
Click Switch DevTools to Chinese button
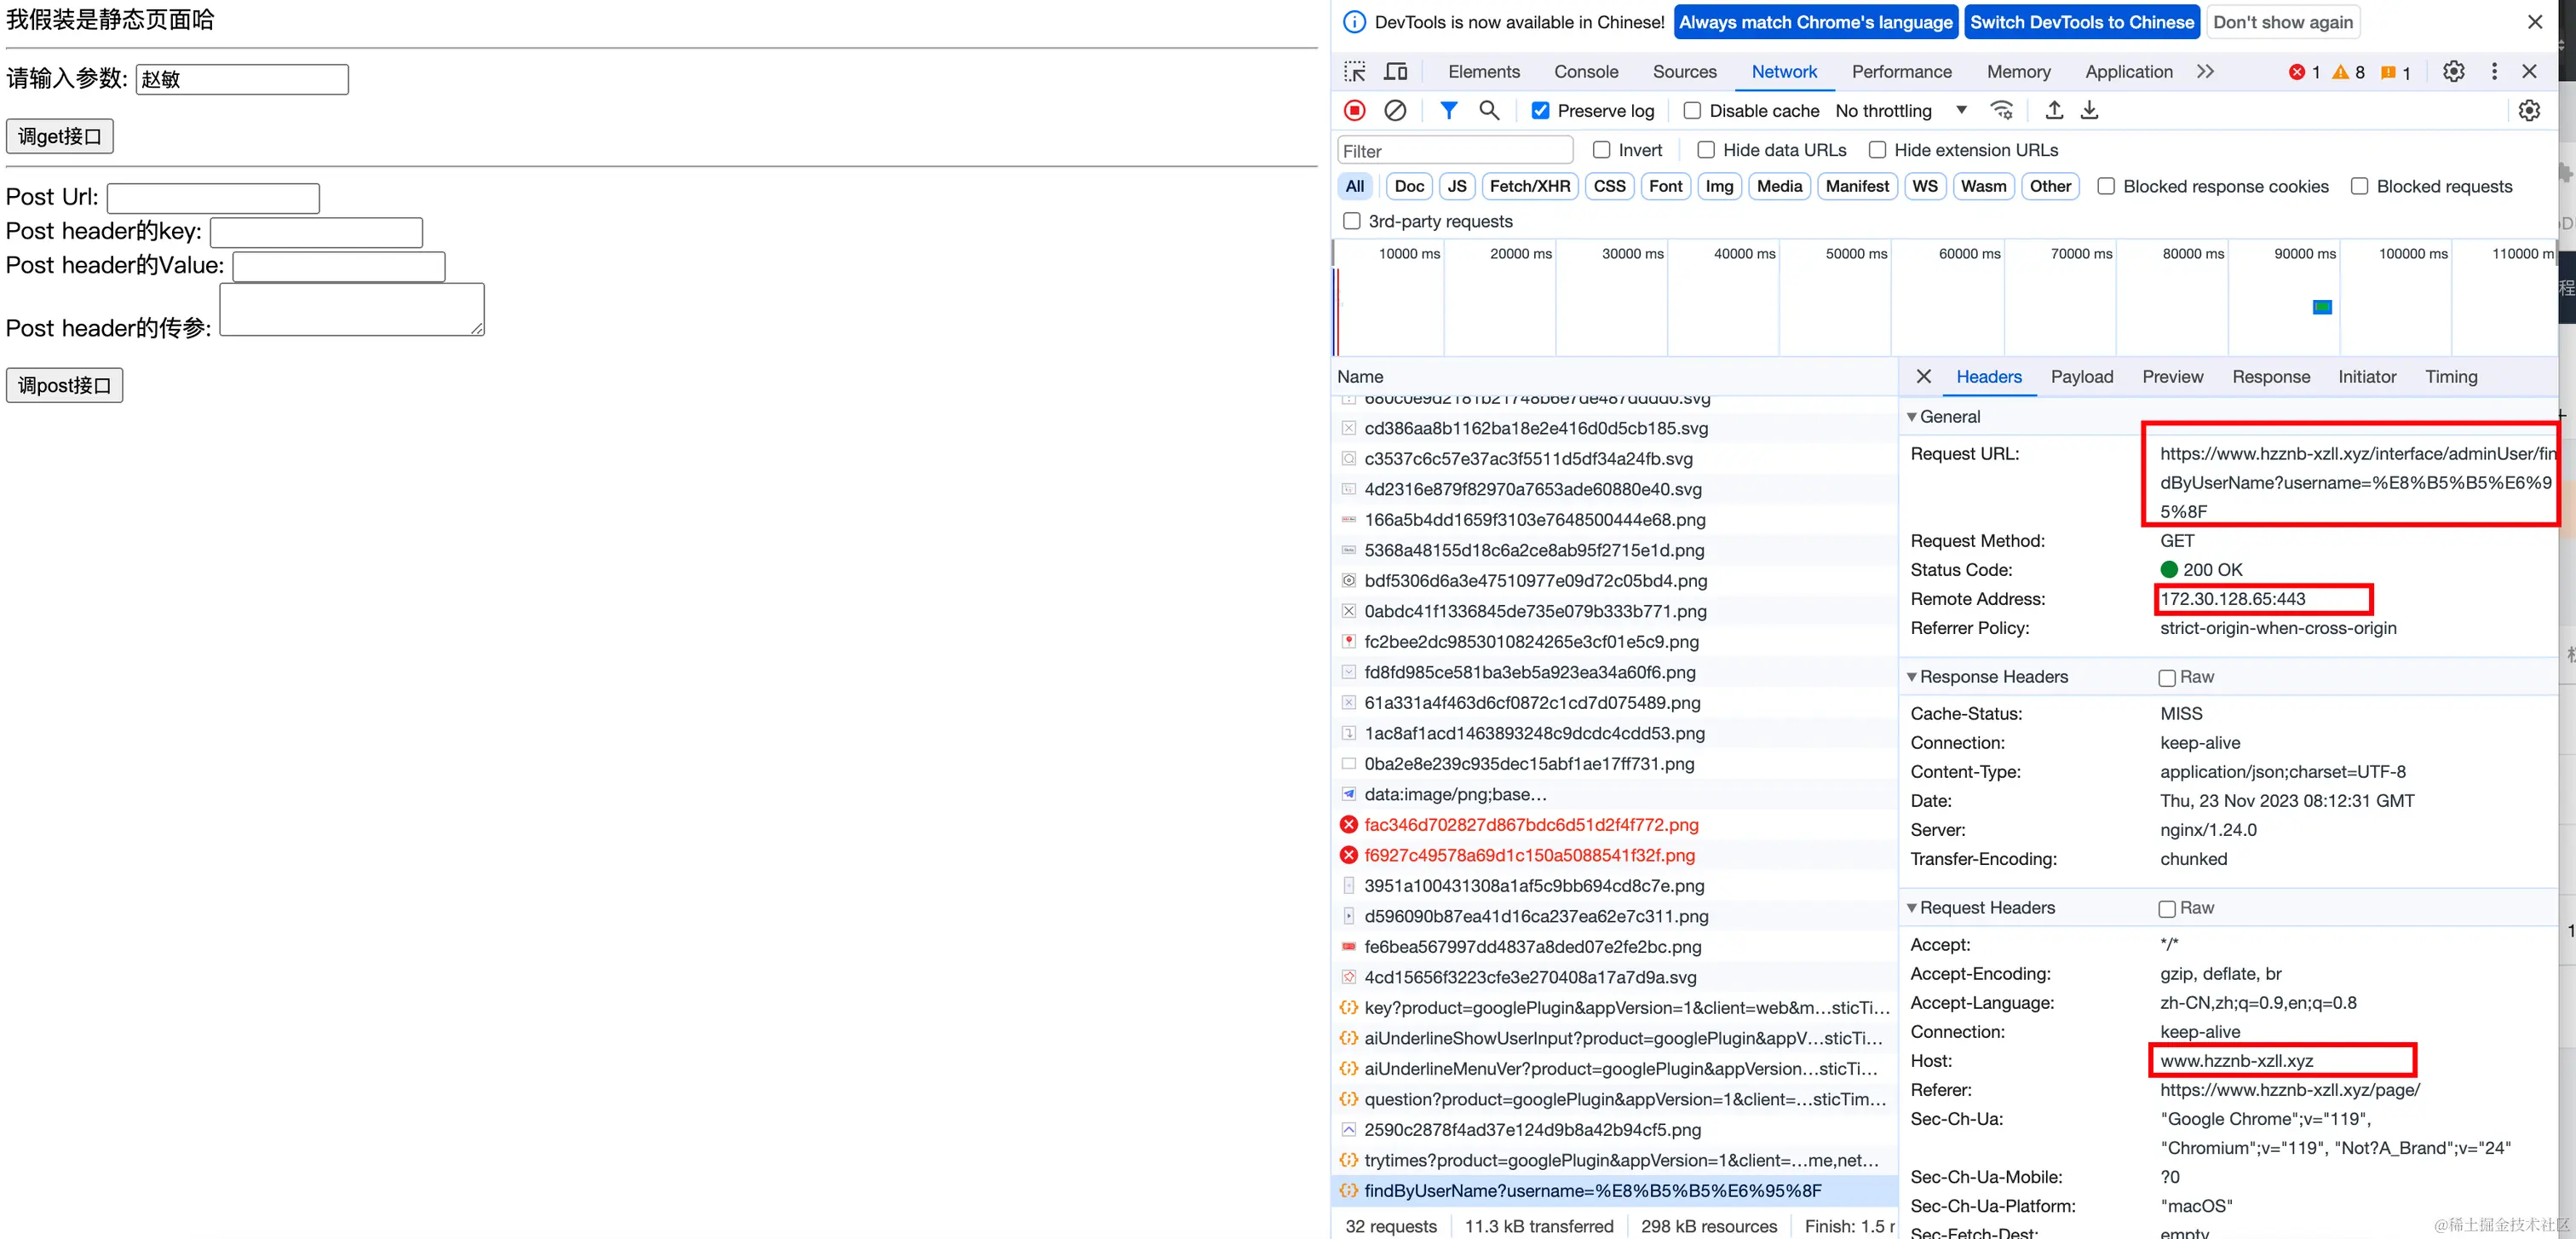pyautogui.click(x=2081, y=22)
